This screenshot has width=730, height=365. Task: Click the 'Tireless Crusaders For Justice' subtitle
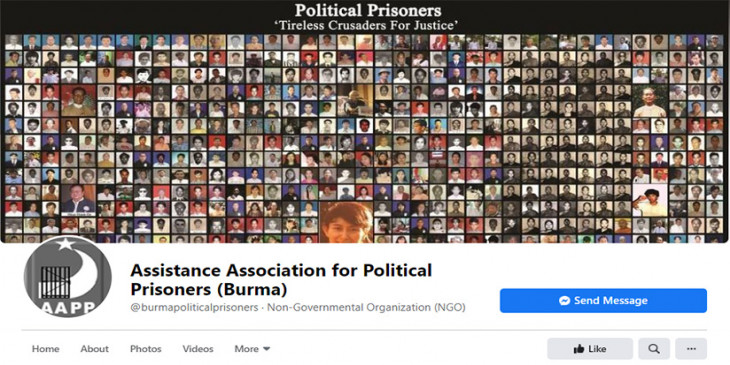[368, 26]
